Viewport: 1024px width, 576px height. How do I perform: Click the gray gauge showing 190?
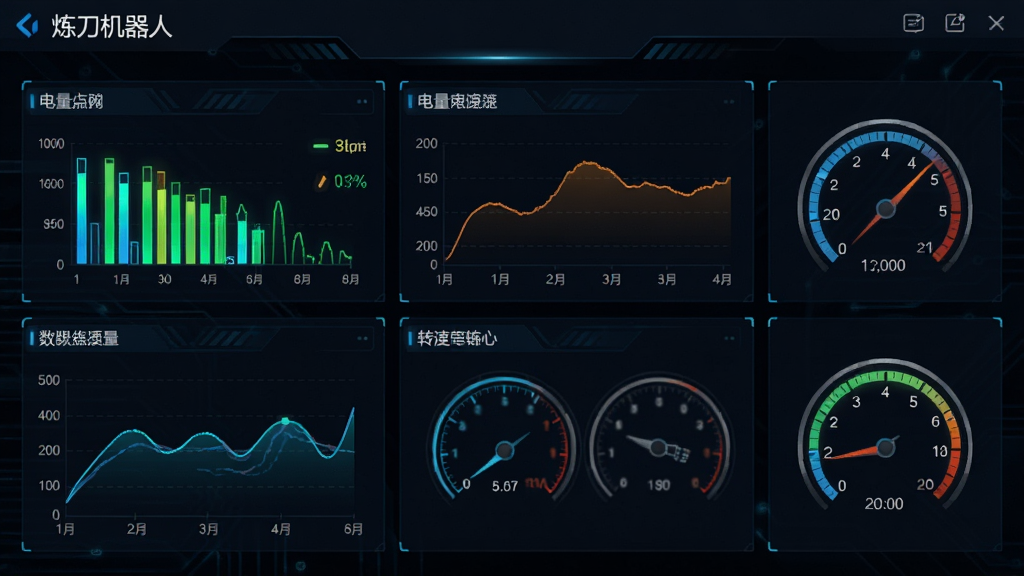click(658, 439)
